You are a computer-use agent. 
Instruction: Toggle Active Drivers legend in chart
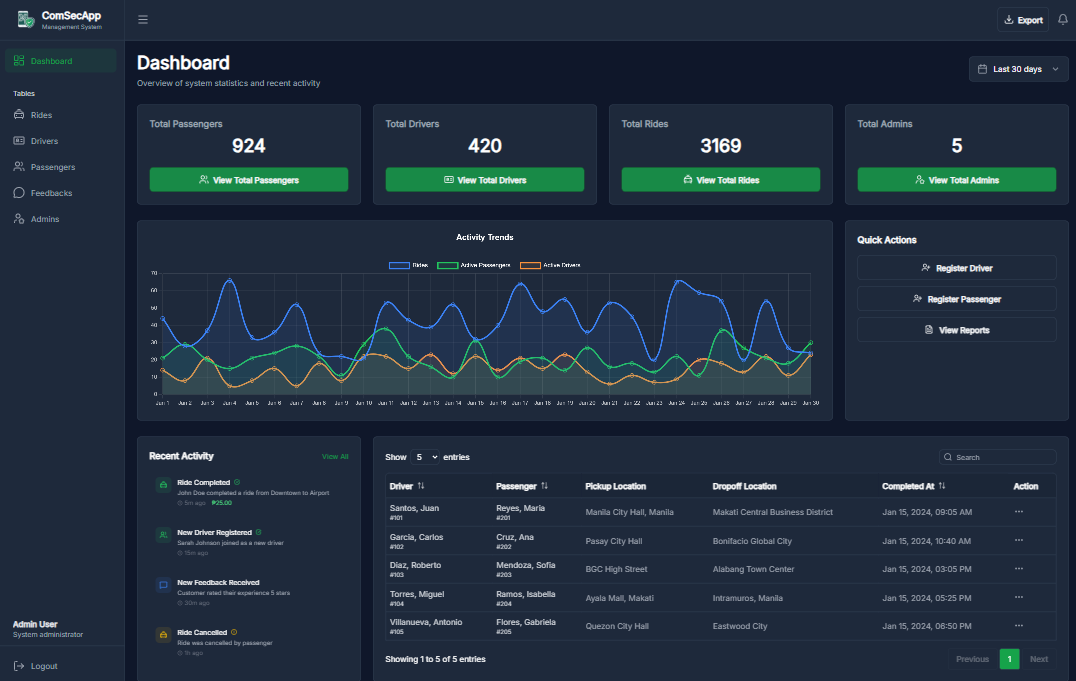click(550, 265)
